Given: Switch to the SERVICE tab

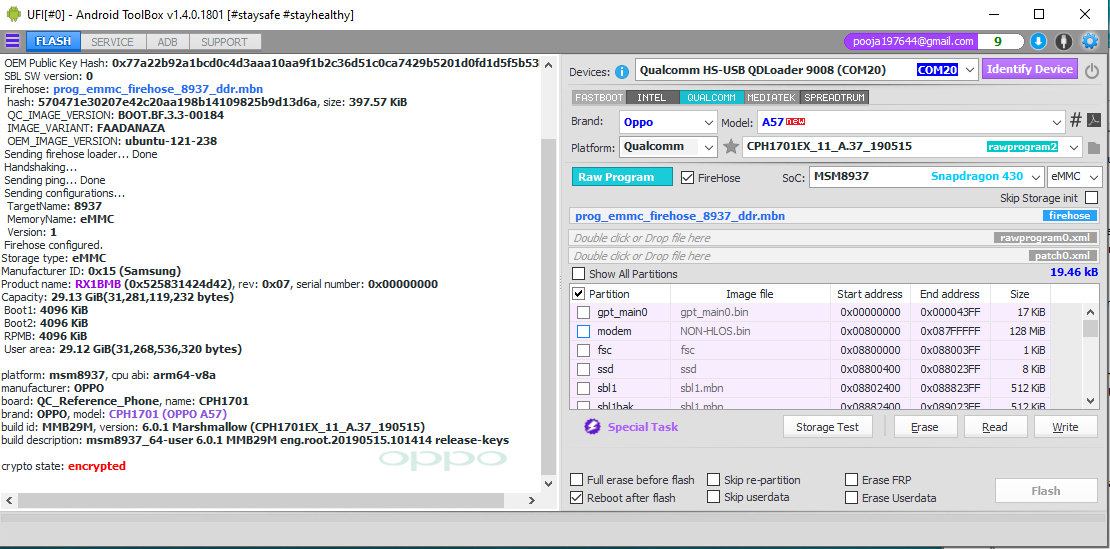Looking at the screenshot, I should [x=113, y=42].
